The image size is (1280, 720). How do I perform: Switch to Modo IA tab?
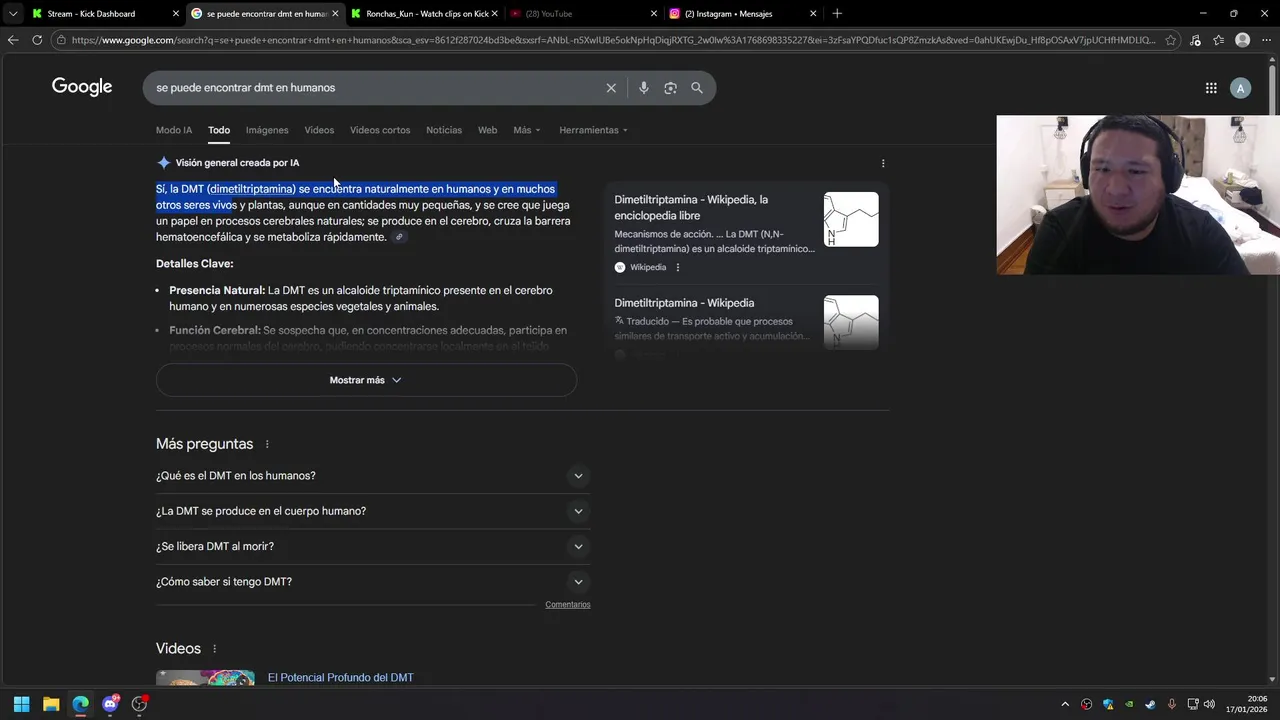pyautogui.click(x=174, y=130)
